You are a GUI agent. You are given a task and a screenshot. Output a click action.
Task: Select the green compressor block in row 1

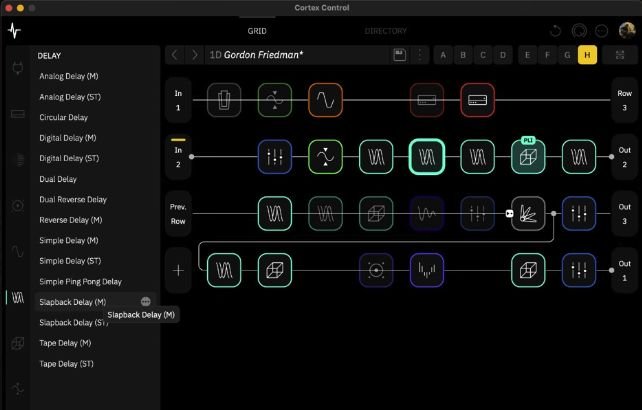pyautogui.click(x=275, y=100)
